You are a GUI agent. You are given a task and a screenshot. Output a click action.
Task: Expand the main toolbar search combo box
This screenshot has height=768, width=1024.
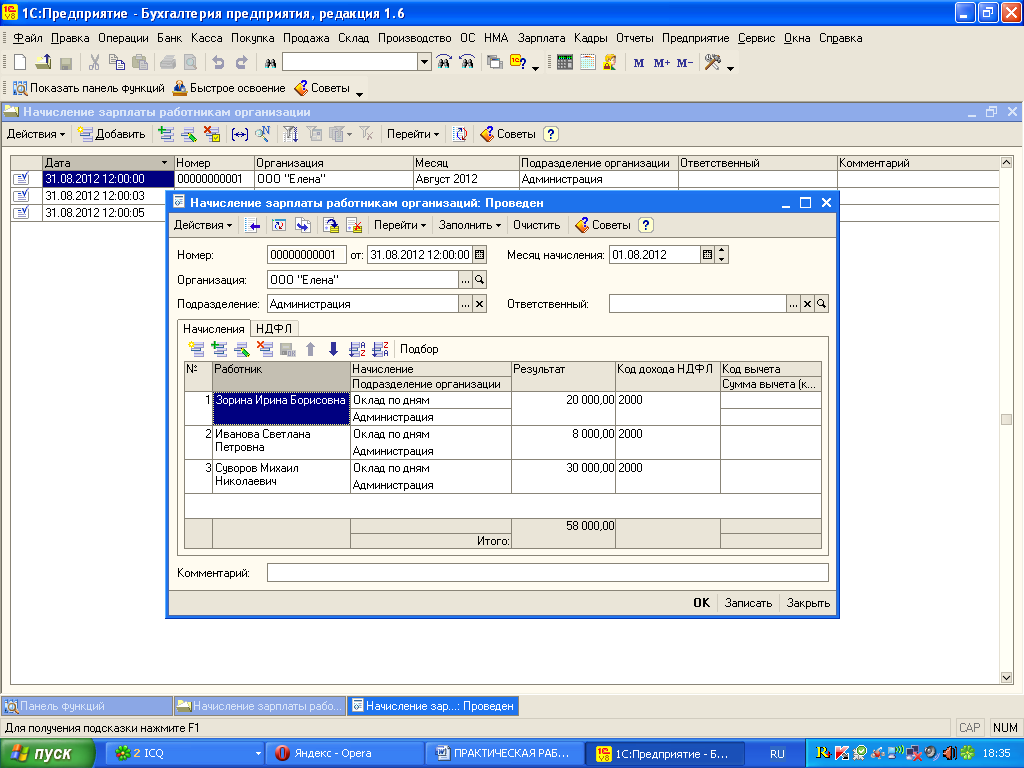[x=425, y=62]
